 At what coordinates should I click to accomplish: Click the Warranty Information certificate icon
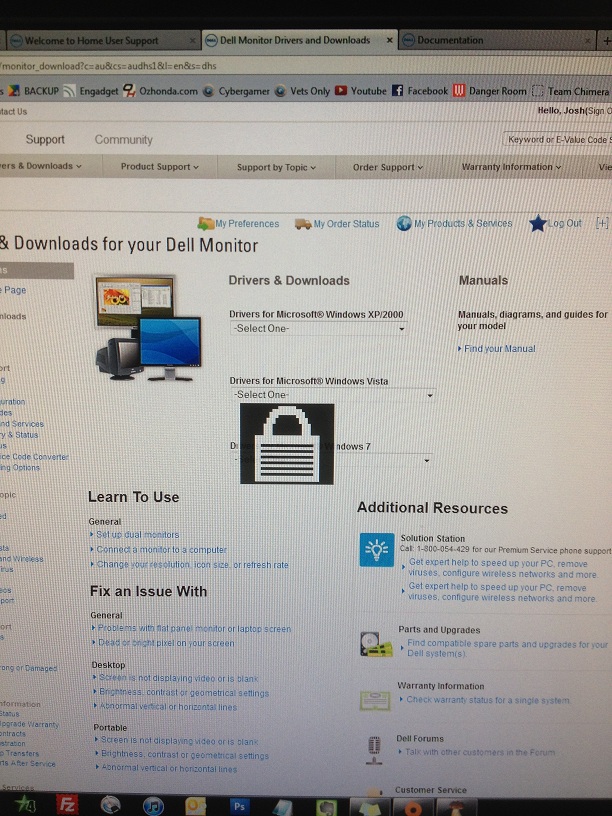click(x=375, y=700)
